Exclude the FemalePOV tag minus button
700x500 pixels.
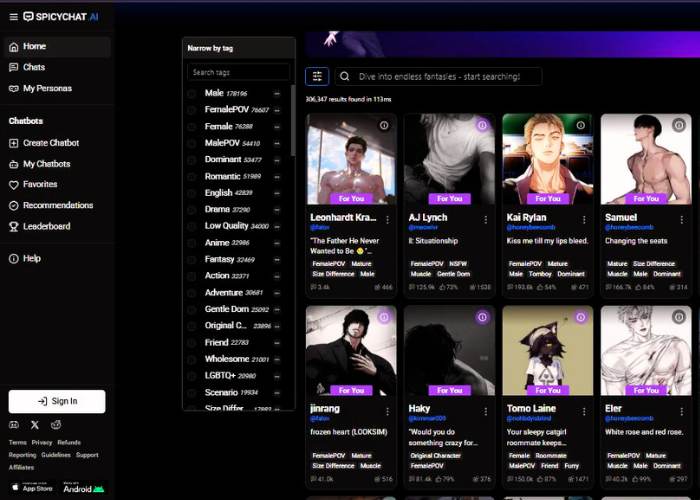(277, 110)
